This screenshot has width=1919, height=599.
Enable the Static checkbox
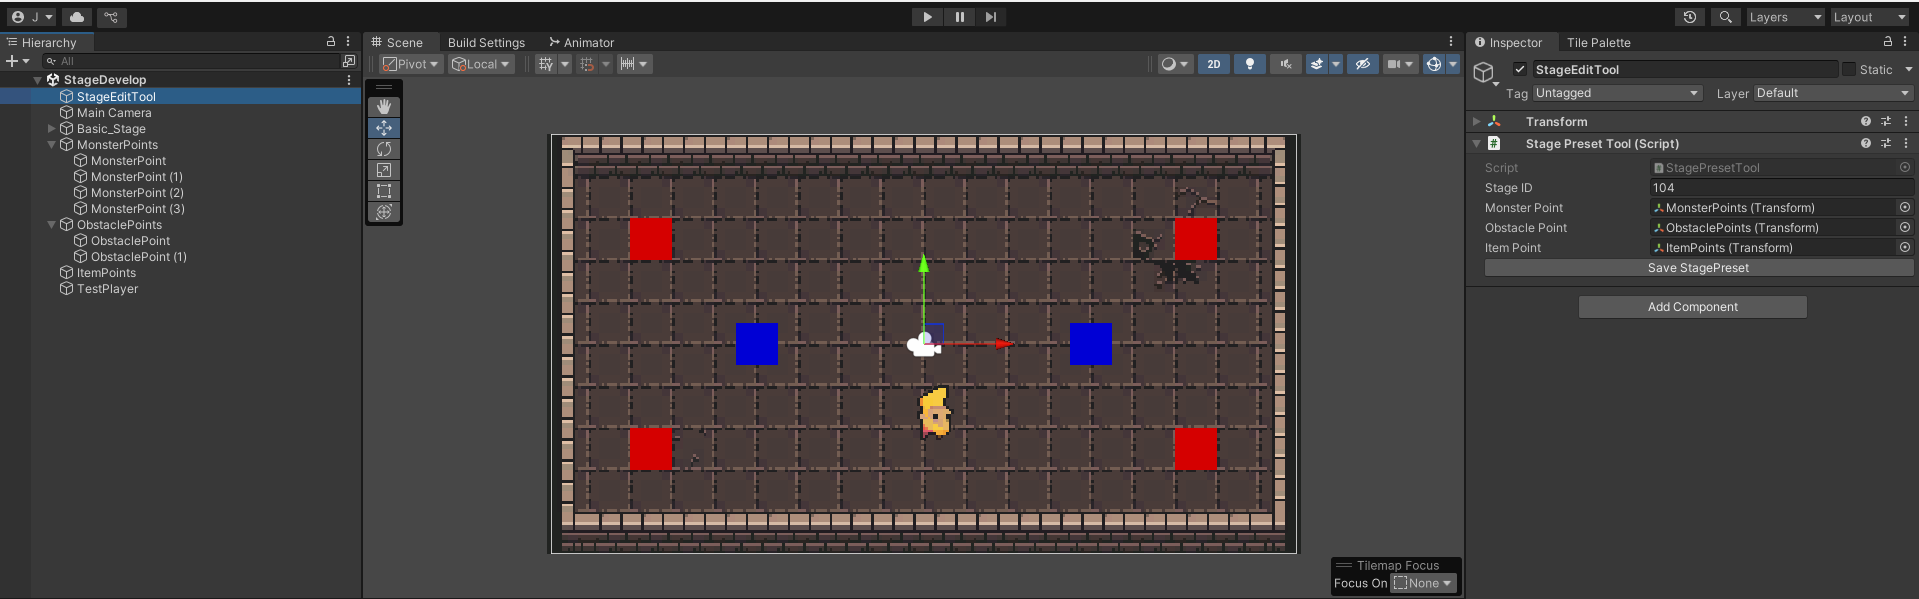point(1849,70)
